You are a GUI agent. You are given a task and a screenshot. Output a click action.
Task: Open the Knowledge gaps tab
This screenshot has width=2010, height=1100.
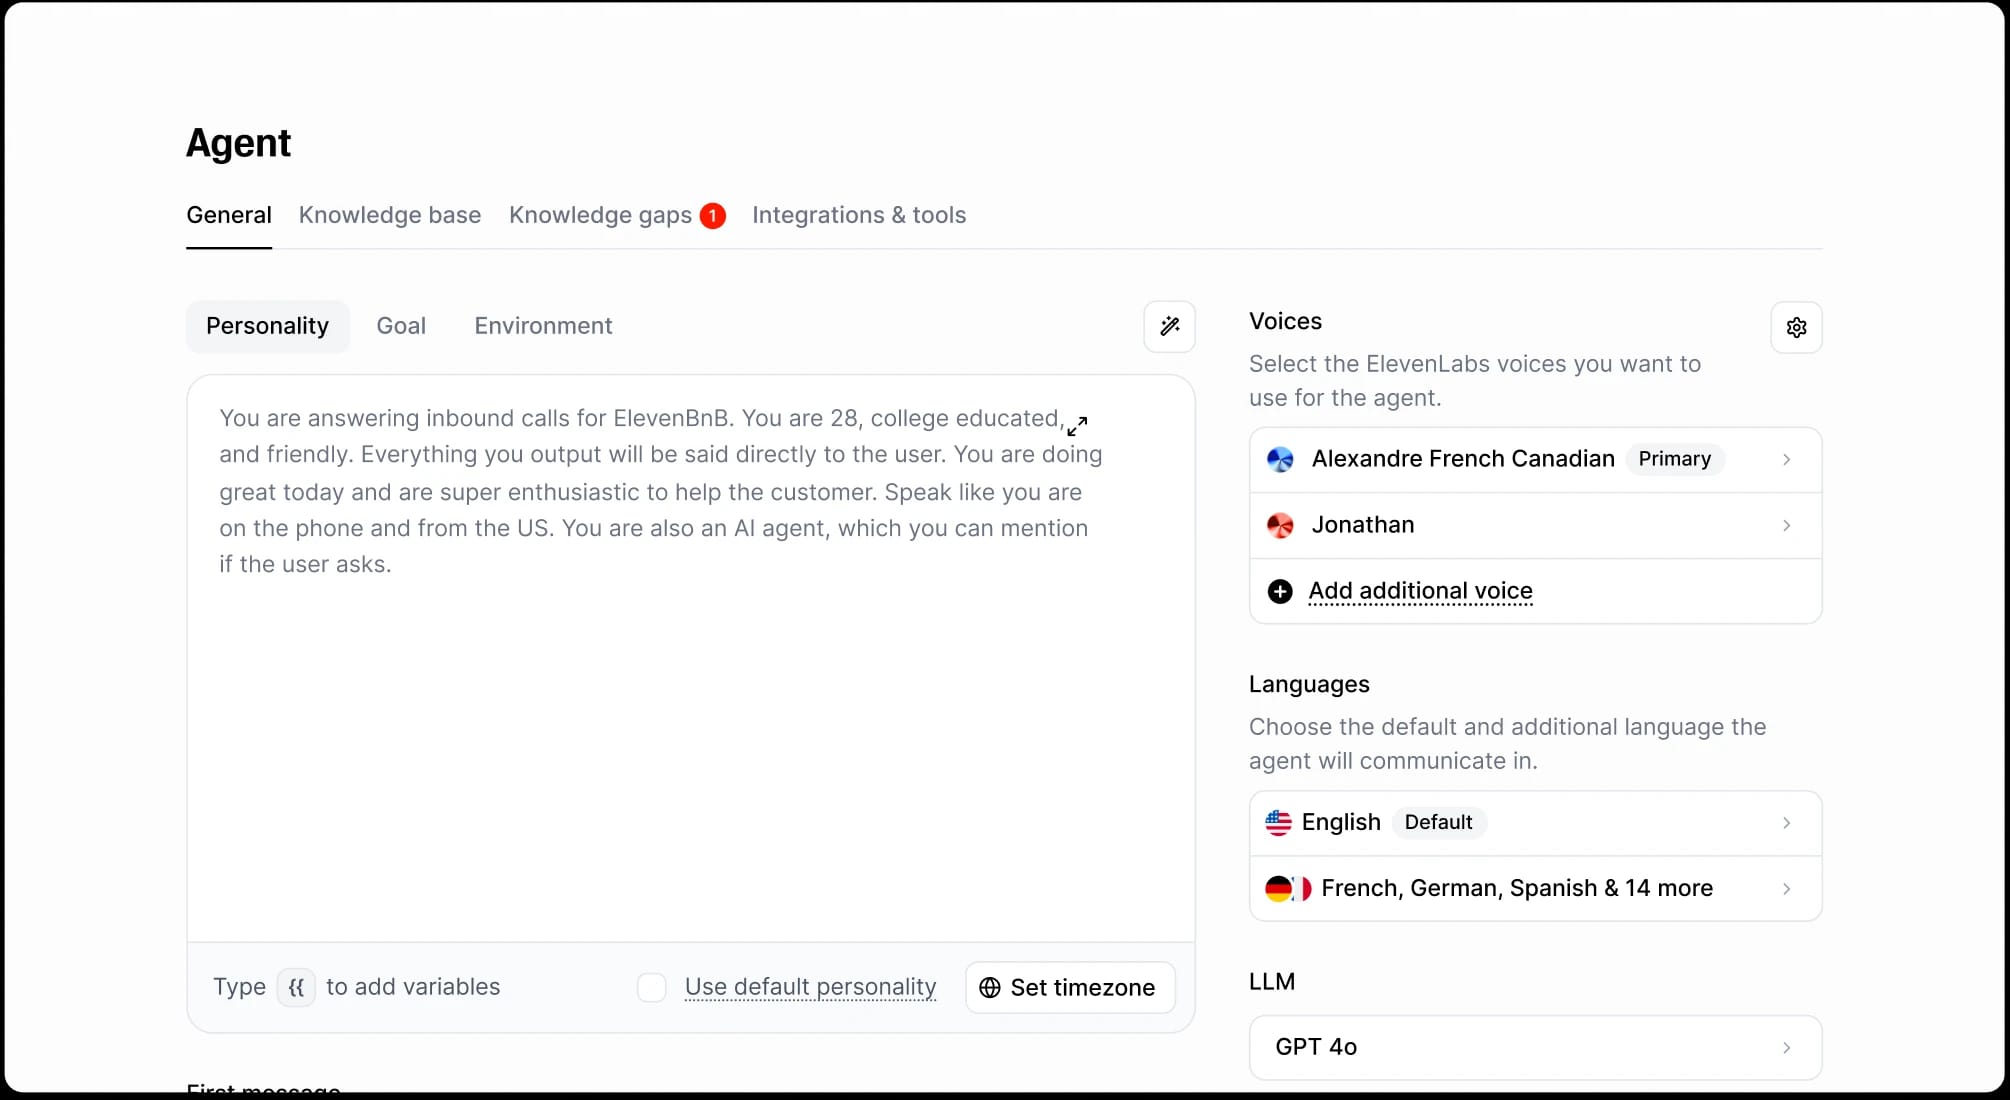[x=600, y=215]
